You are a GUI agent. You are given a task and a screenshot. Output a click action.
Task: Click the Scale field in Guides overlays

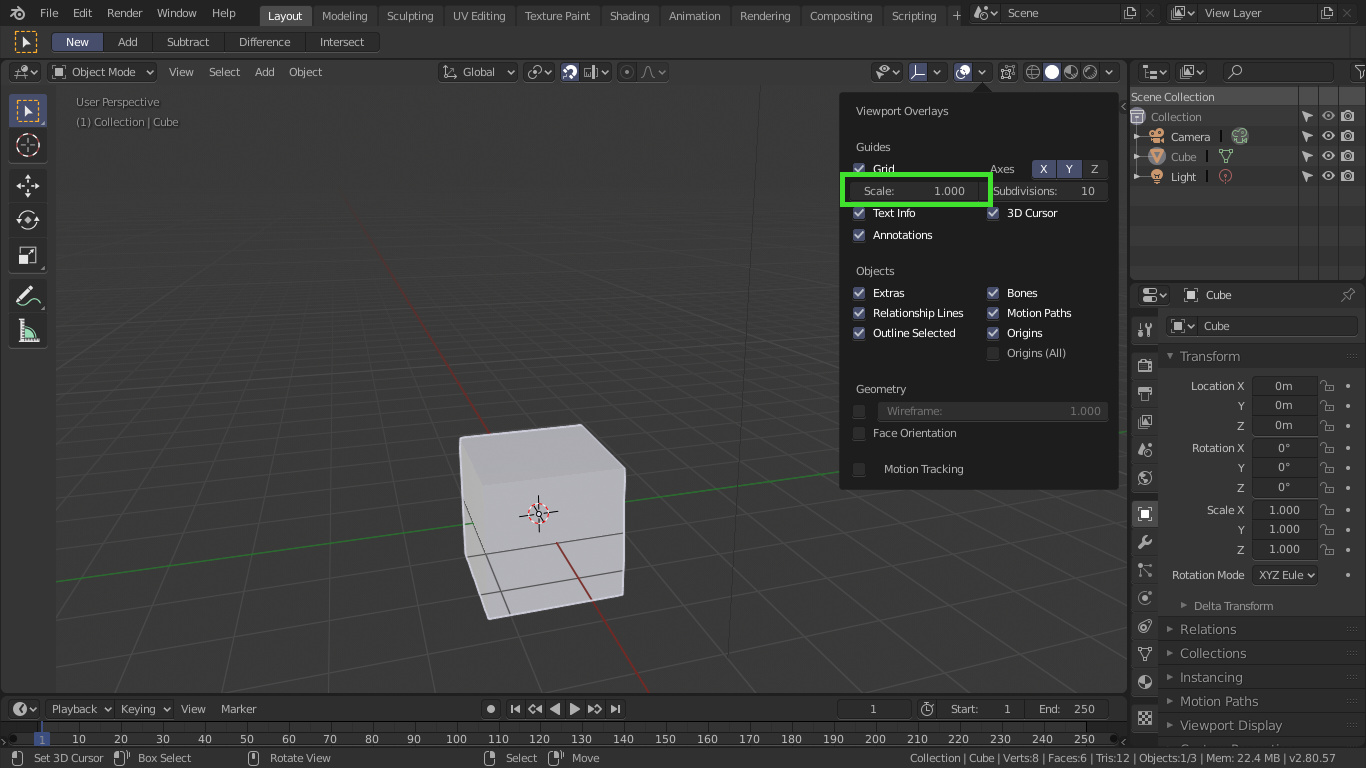pyautogui.click(x=916, y=190)
